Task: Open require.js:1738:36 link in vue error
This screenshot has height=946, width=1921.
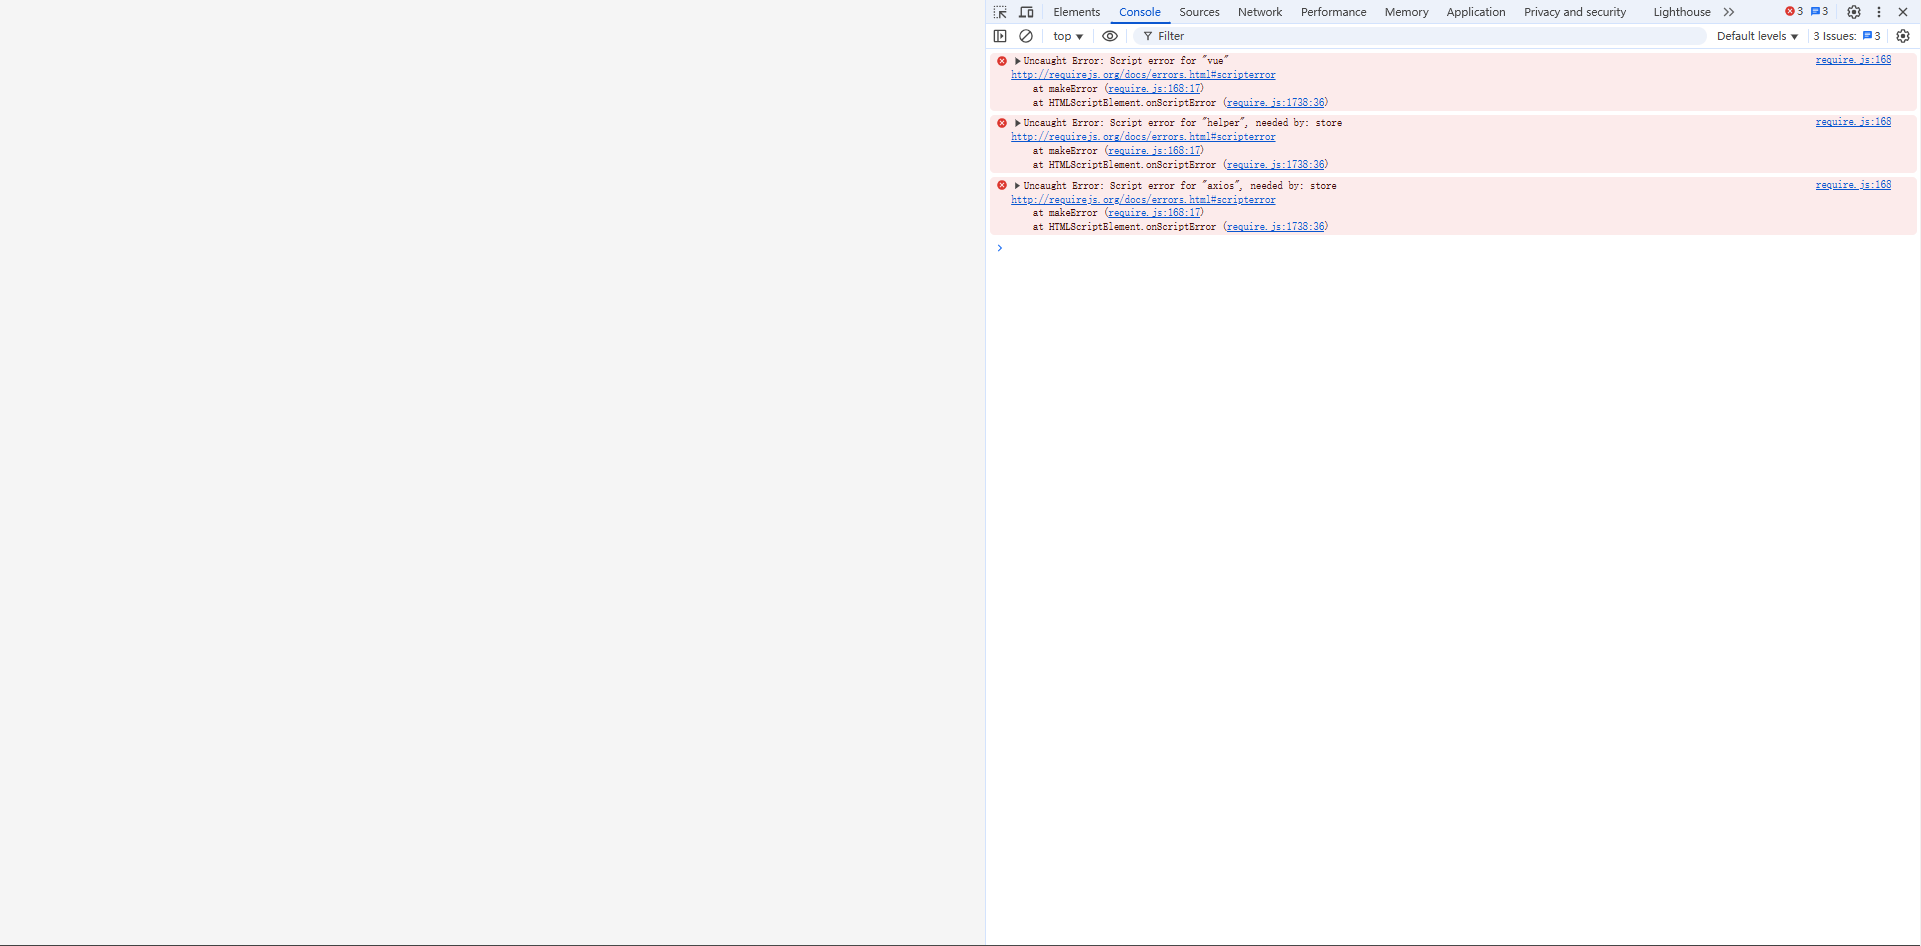Action: pyautogui.click(x=1275, y=103)
